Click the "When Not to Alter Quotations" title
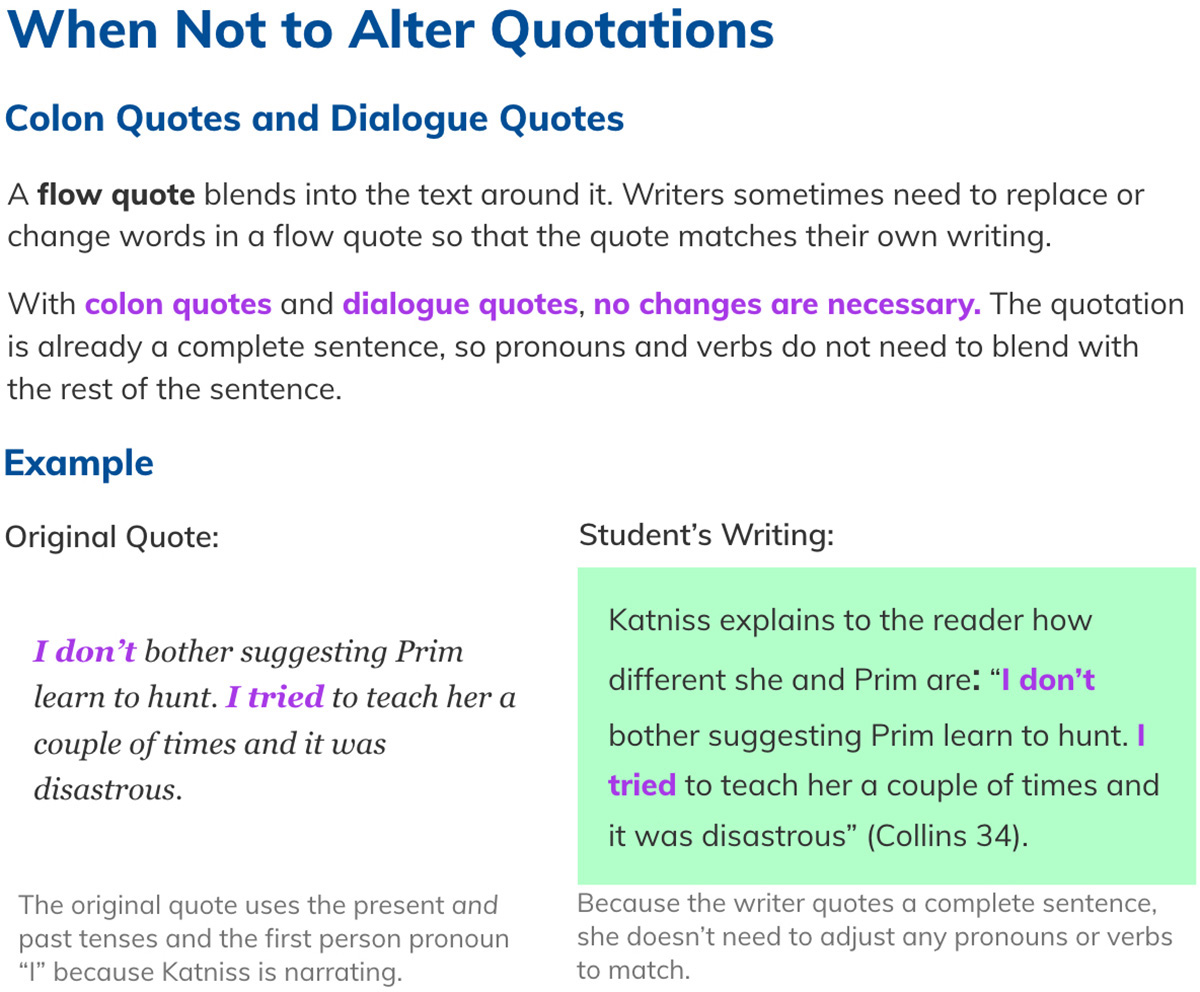 coord(390,30)
